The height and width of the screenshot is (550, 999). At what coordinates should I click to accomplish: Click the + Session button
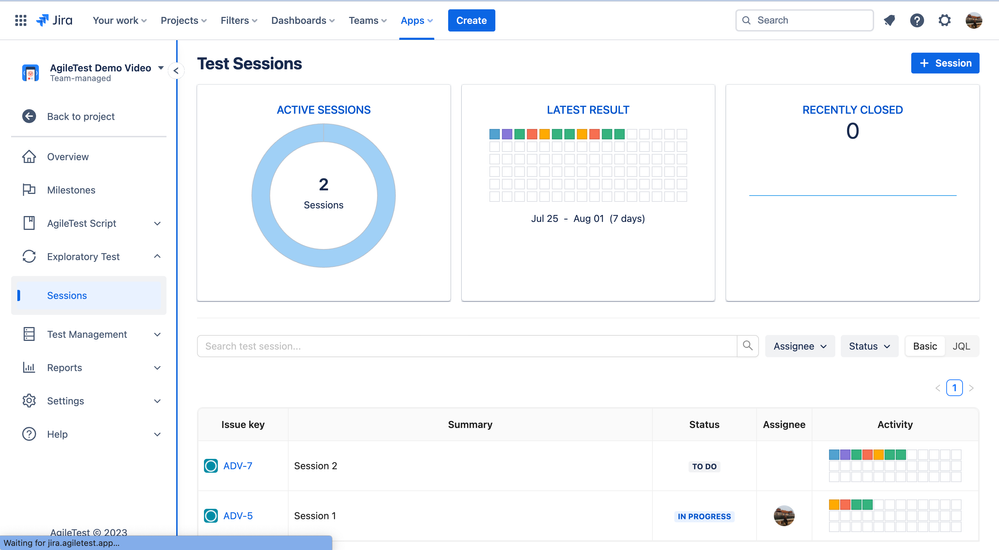tap(945, 63)
